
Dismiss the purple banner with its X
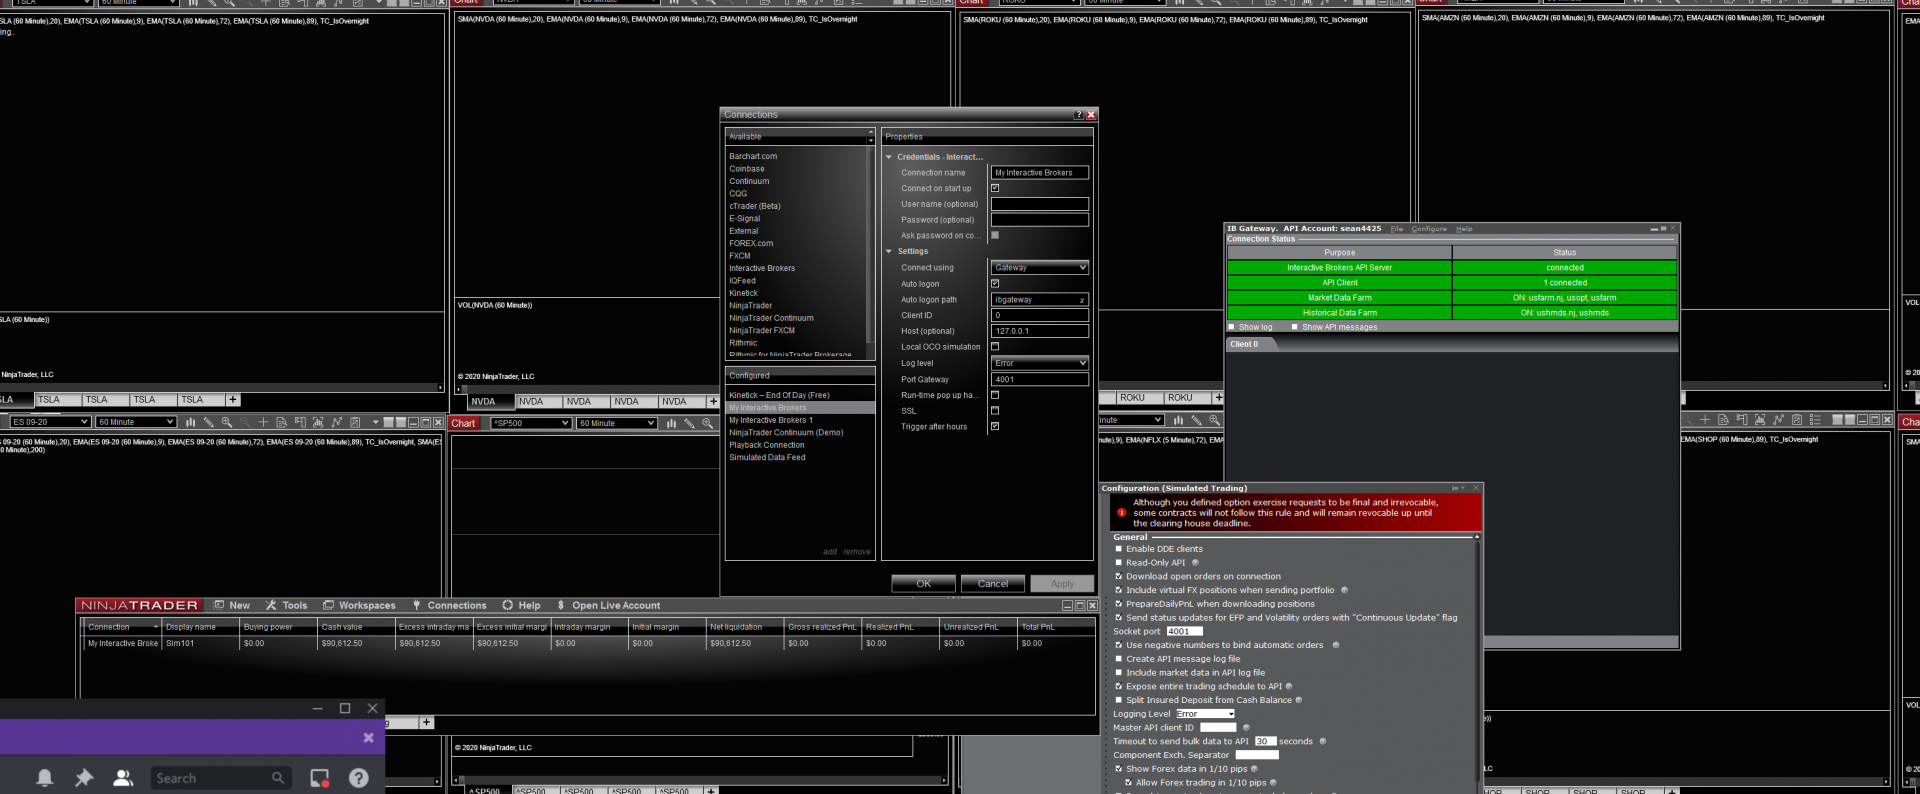pyautogui.click(x=368, y=737)
